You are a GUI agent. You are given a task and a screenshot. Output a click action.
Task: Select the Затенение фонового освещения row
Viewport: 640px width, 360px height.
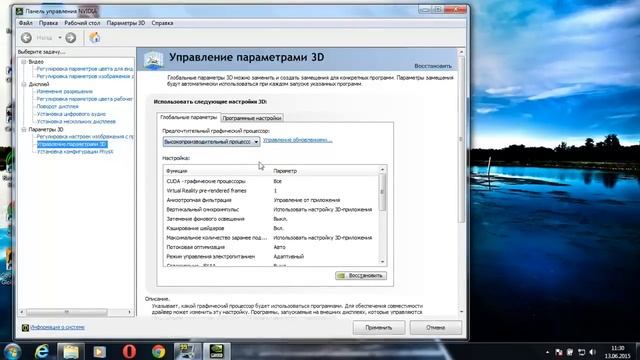(x=271, y=219)
